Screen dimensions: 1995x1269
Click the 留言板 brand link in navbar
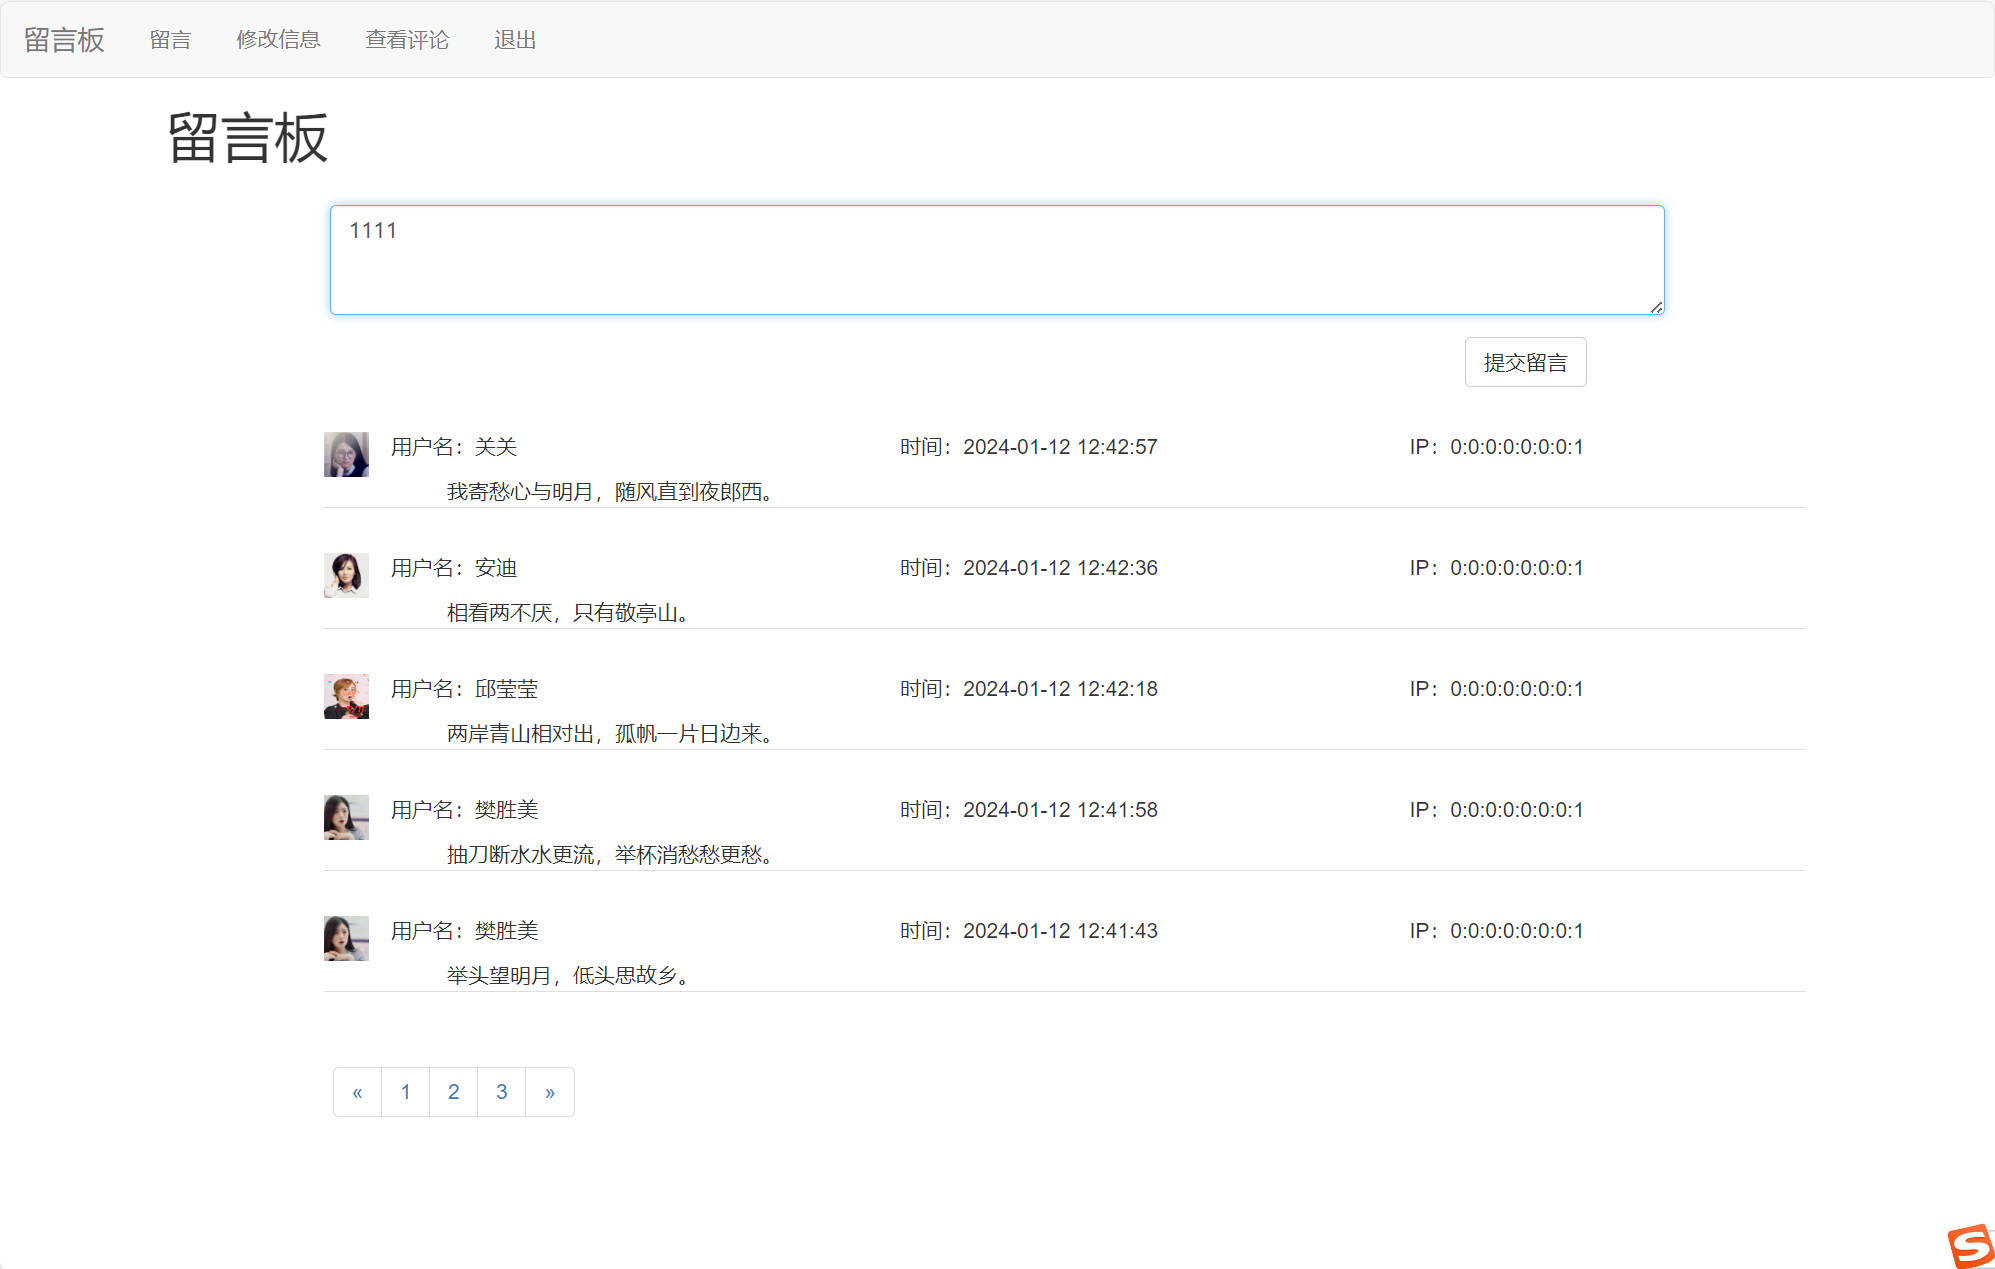tap(64, 40)
